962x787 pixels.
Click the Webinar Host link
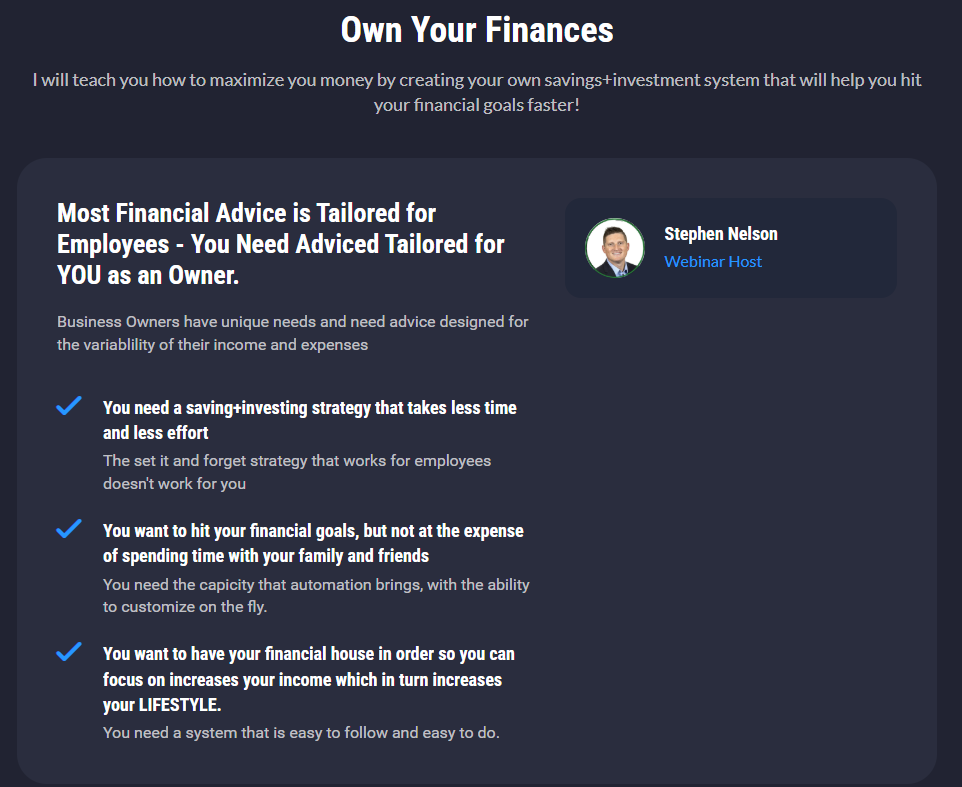pyautogui.click(x=713, y=262)
